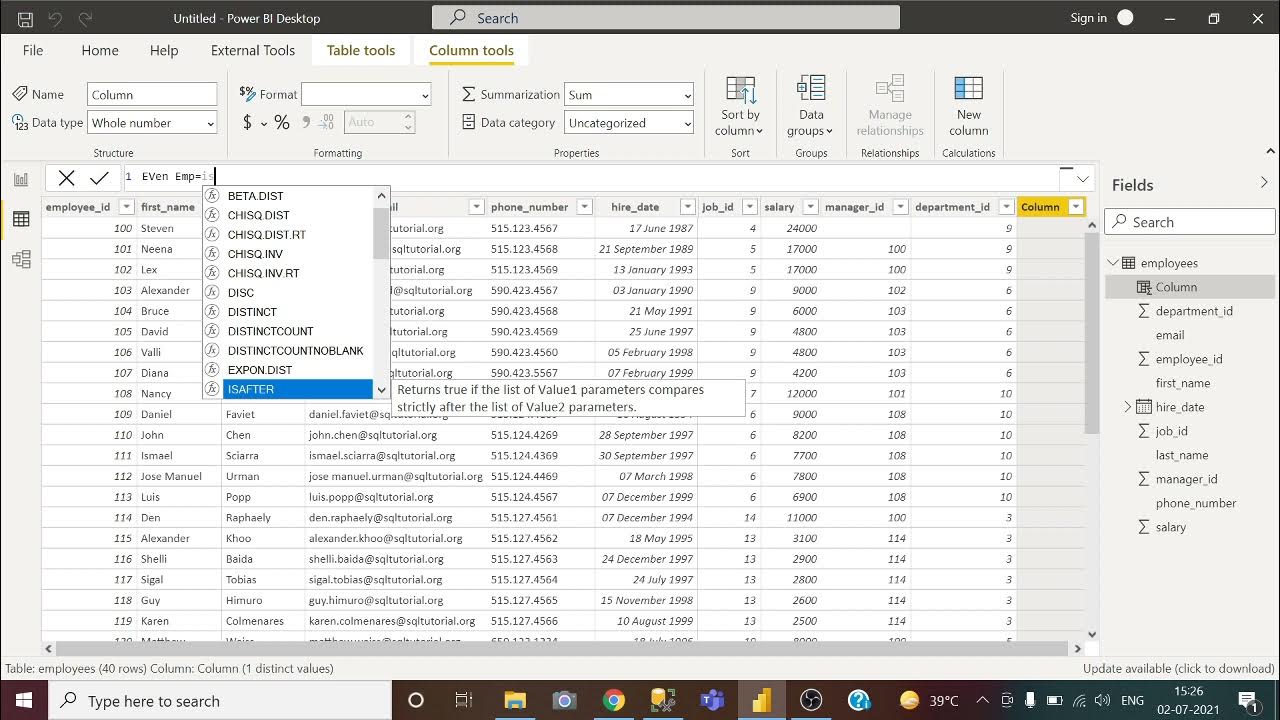Image resolution: width=1280 pixels, height=720 pixels.
Task: Commit the formula with checkmark icon
Action: 99,178
